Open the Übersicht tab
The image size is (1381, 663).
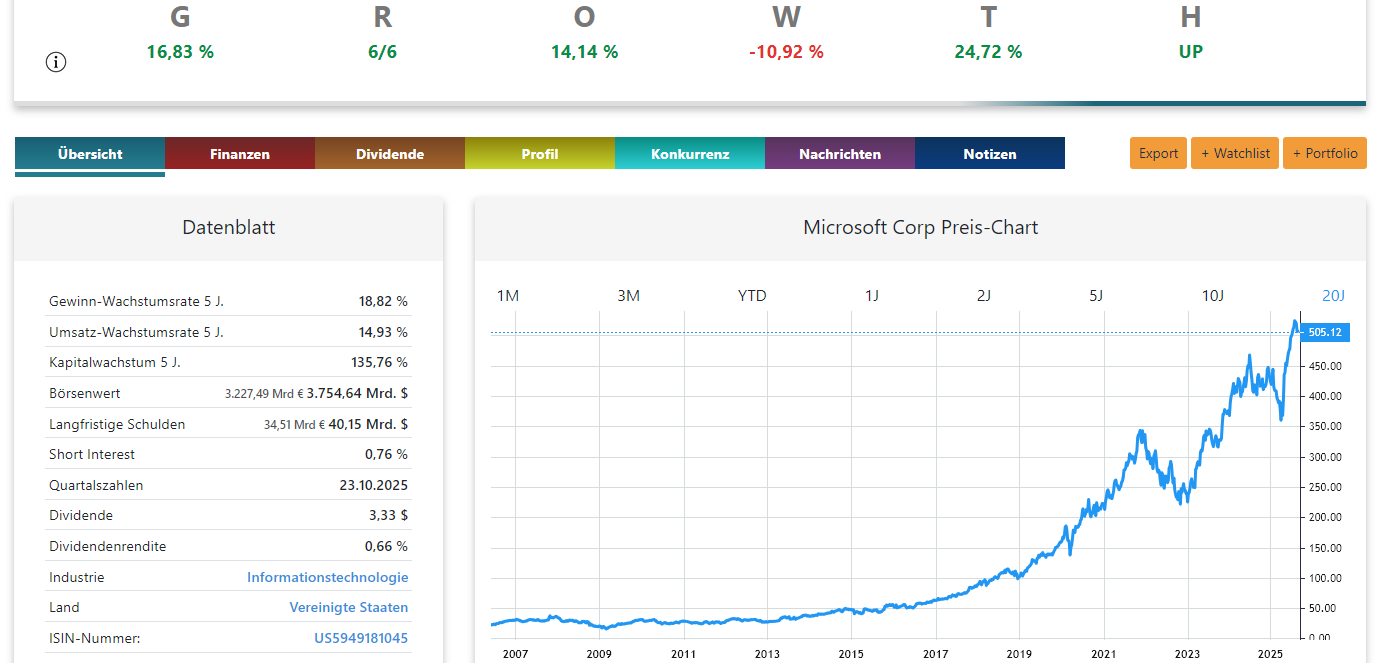click(x=90, y=154)
